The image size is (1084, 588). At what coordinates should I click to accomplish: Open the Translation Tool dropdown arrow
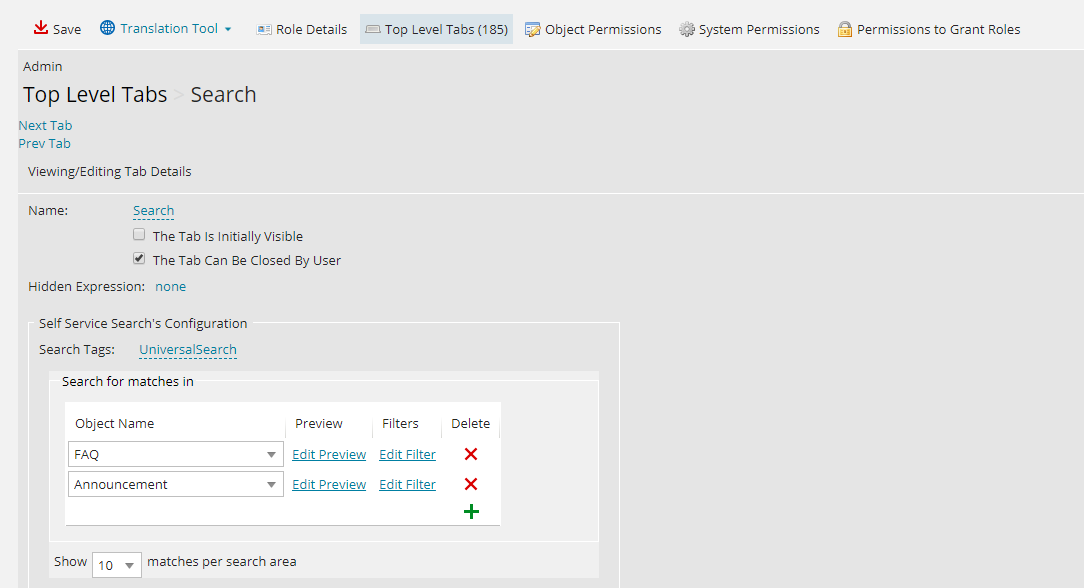(229, 29)
